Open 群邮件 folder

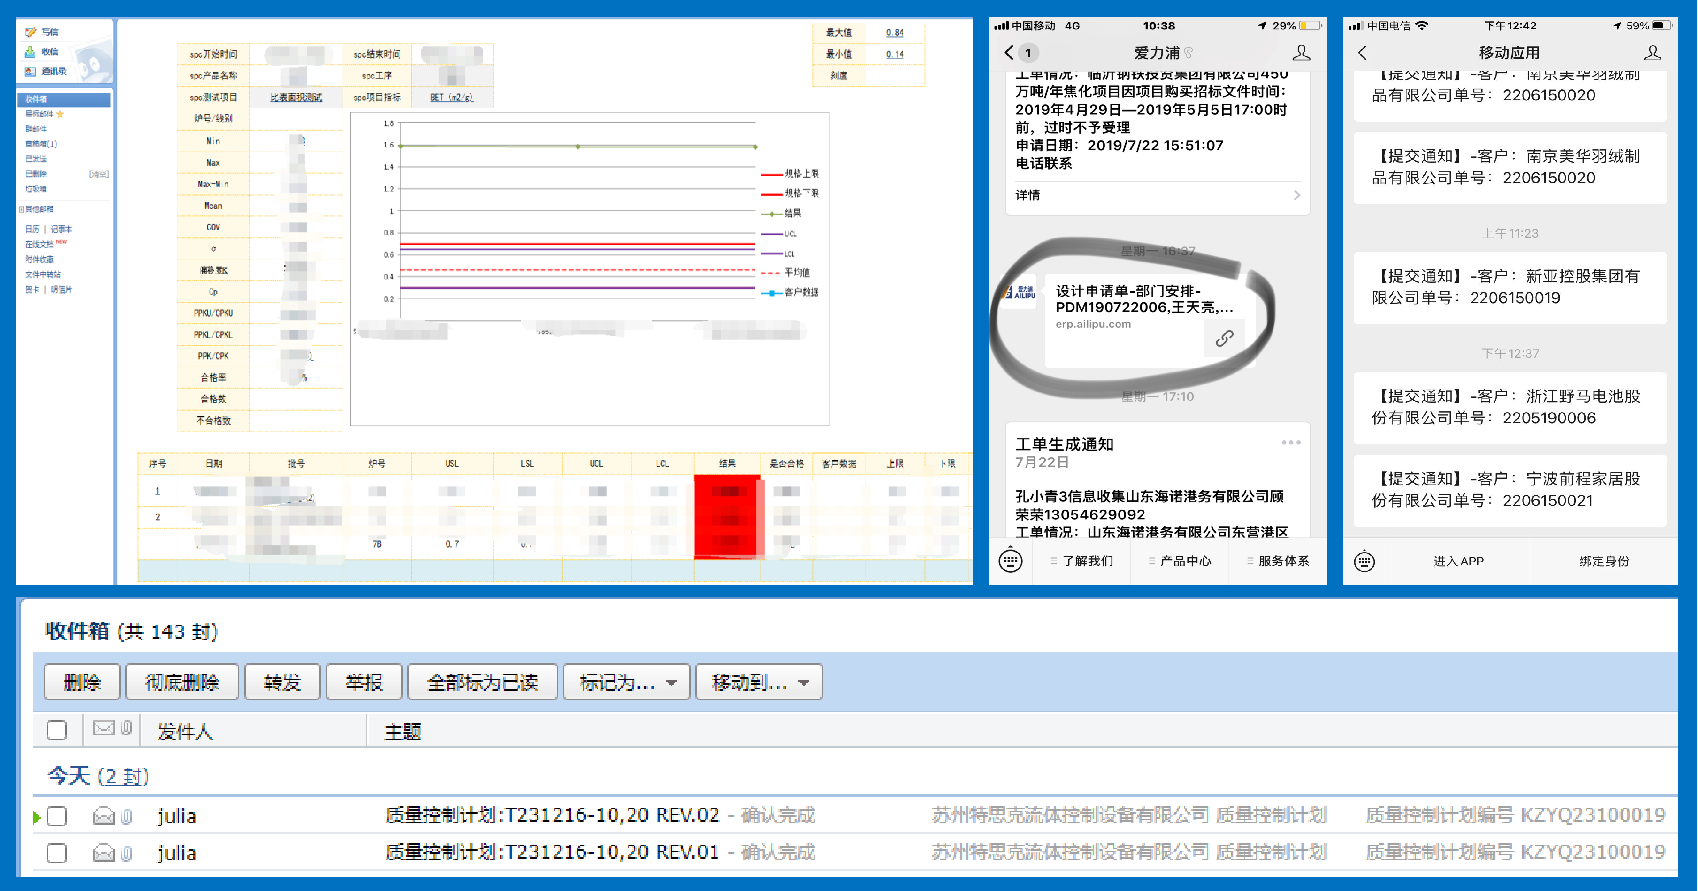(36, 129)
